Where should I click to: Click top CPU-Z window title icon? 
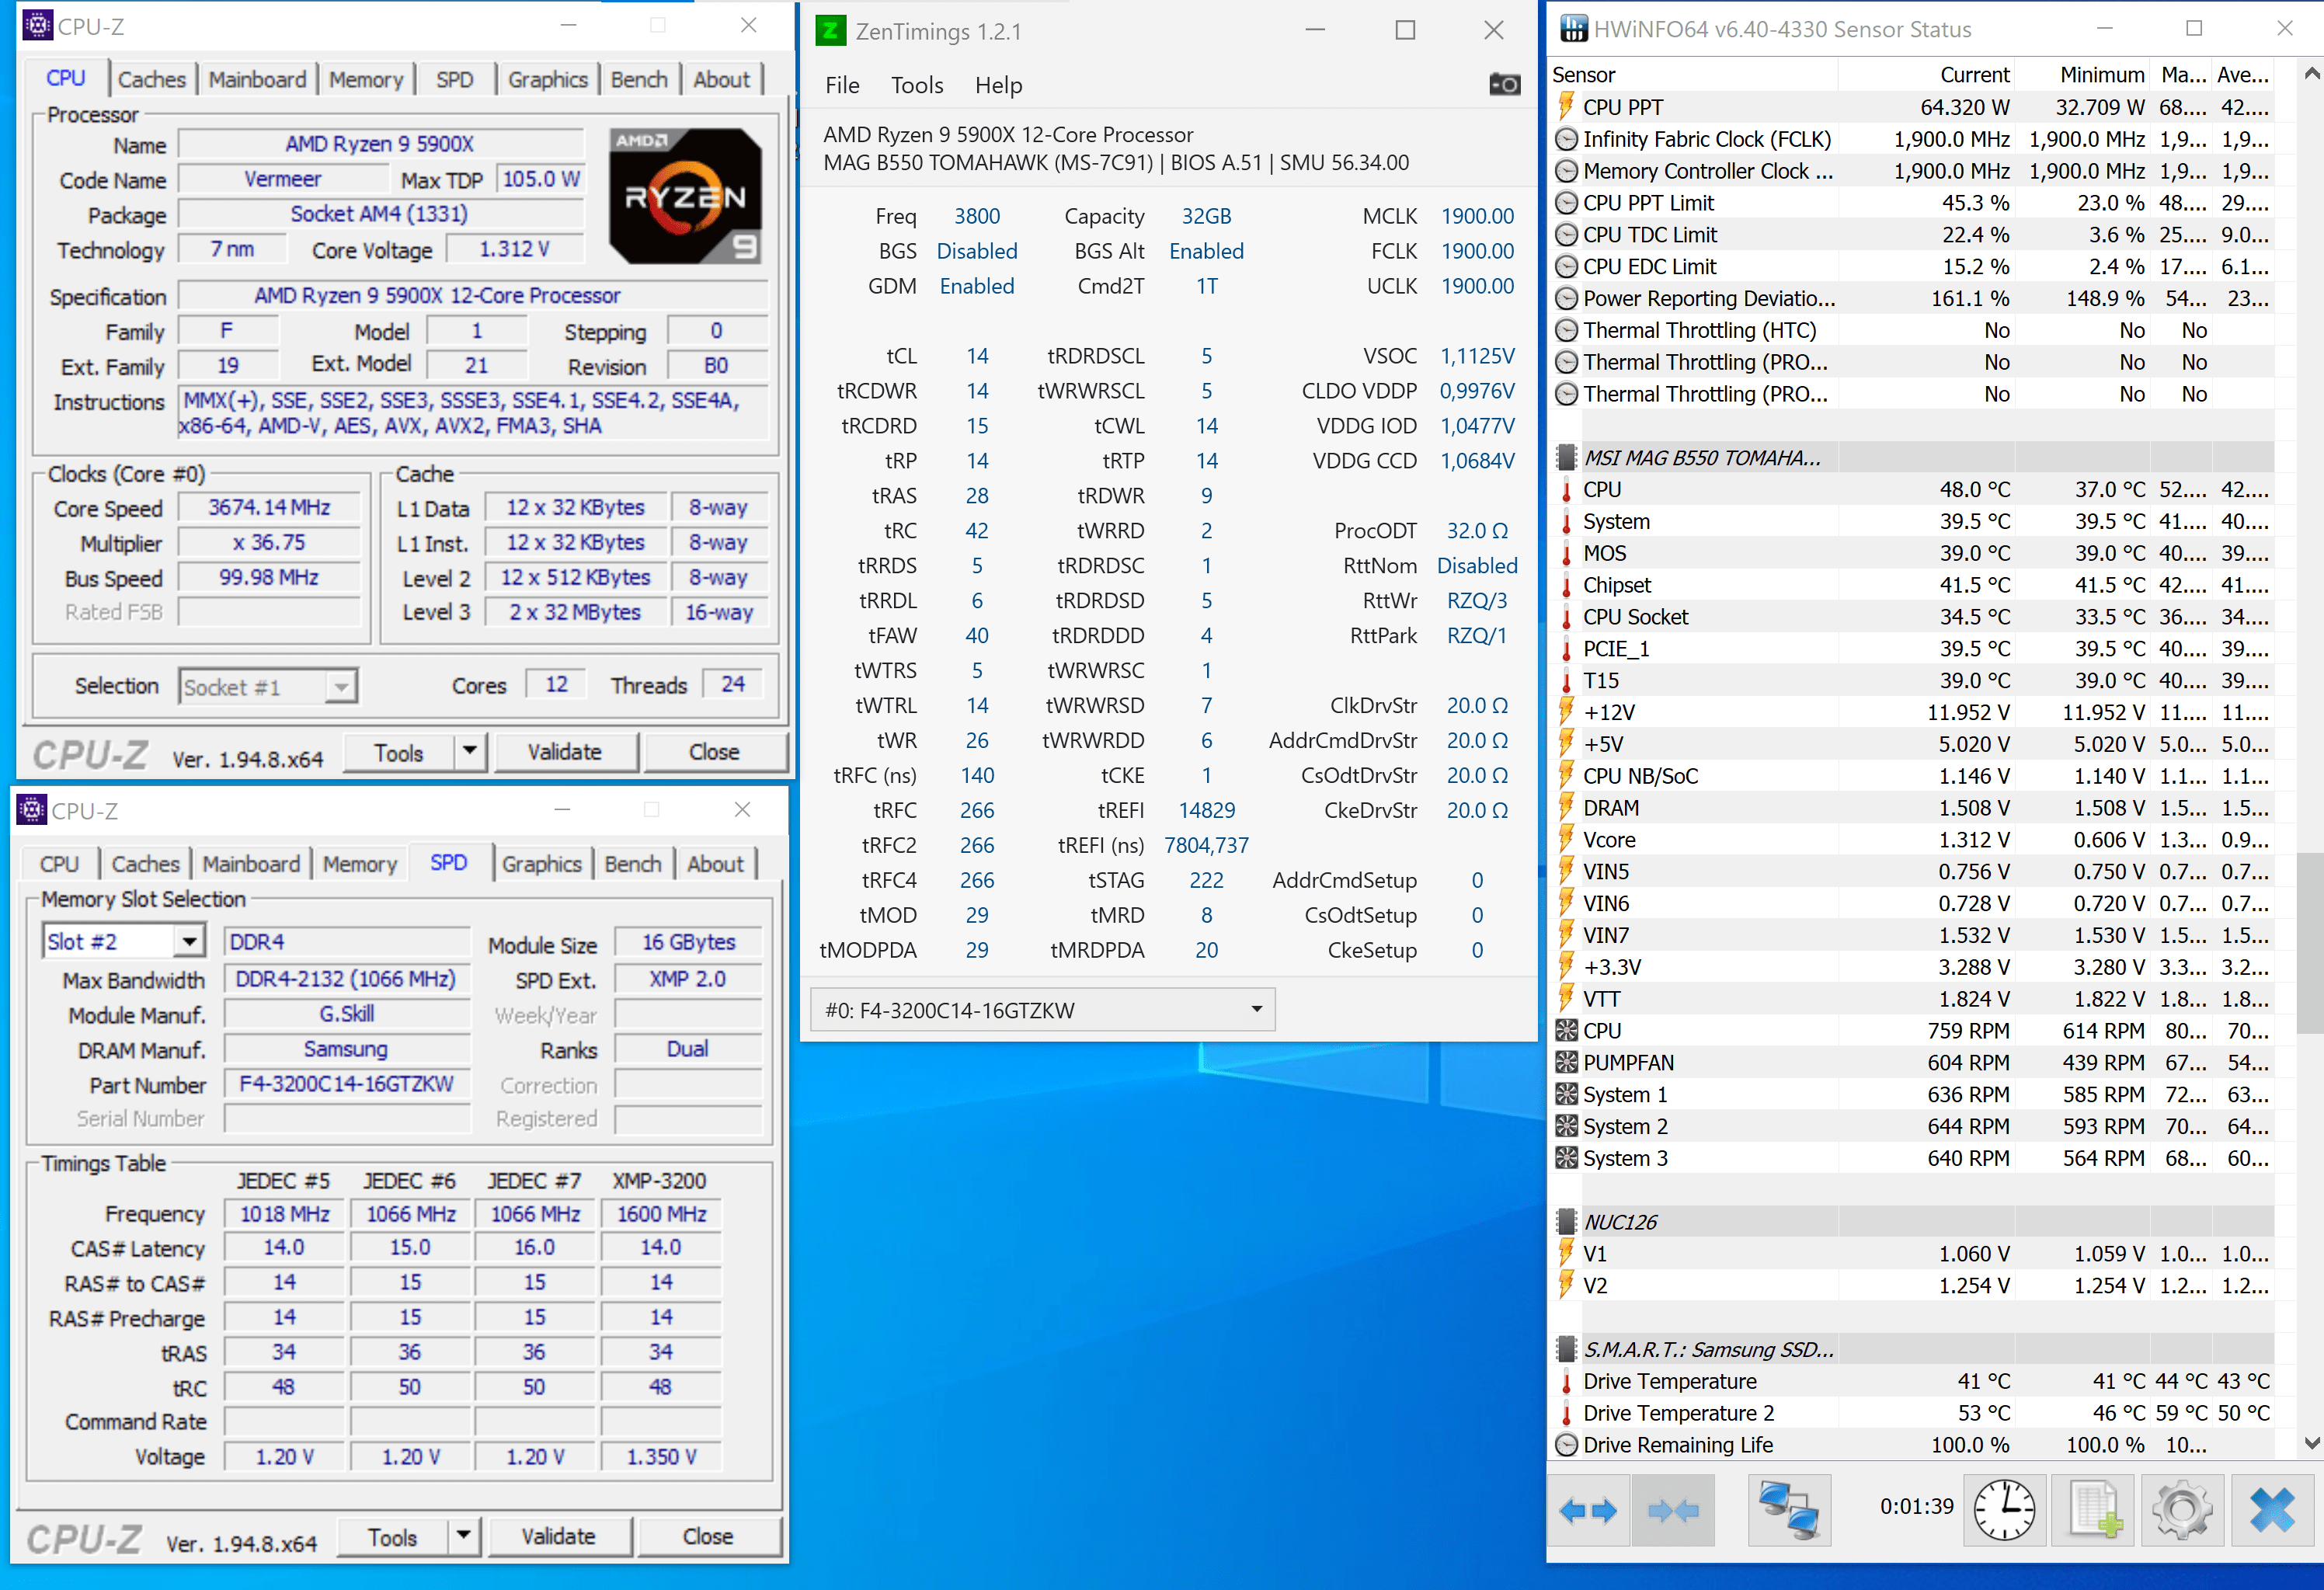click(37, 26)
